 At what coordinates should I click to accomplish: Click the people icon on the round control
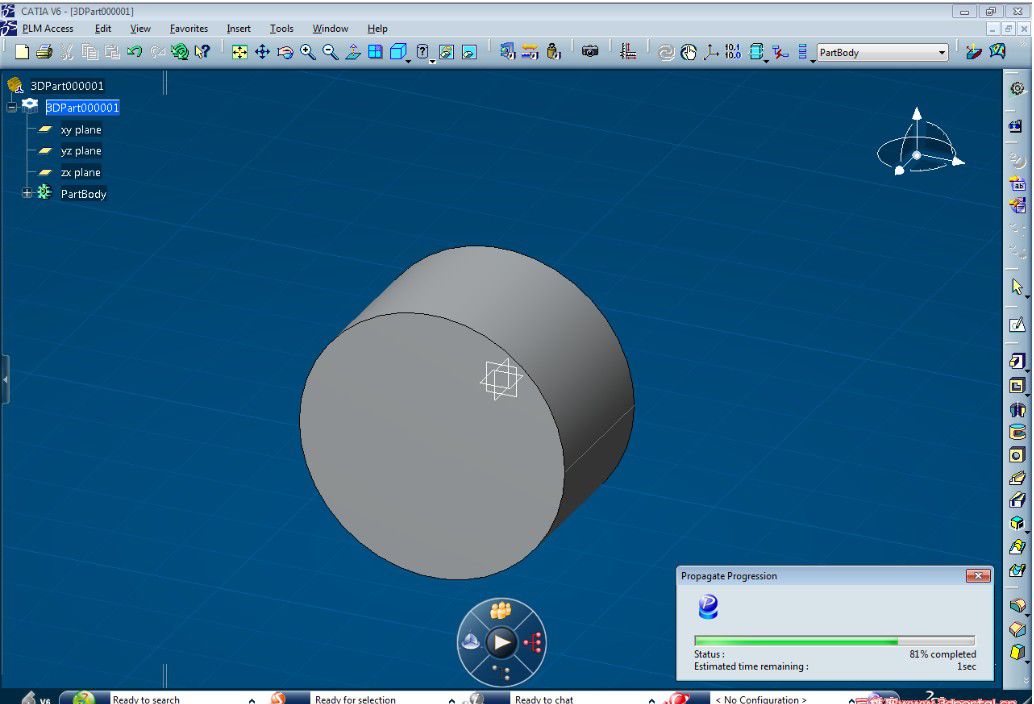click(x=501, y=611)
